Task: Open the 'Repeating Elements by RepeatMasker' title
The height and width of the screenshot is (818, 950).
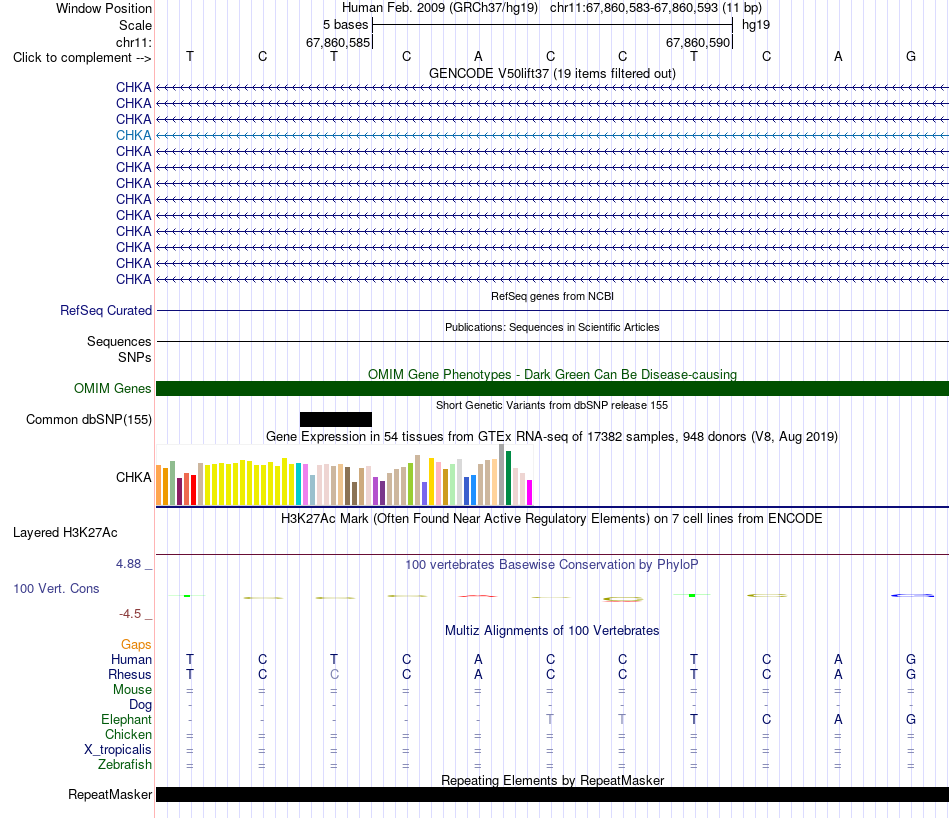Action: click(552, 780)
